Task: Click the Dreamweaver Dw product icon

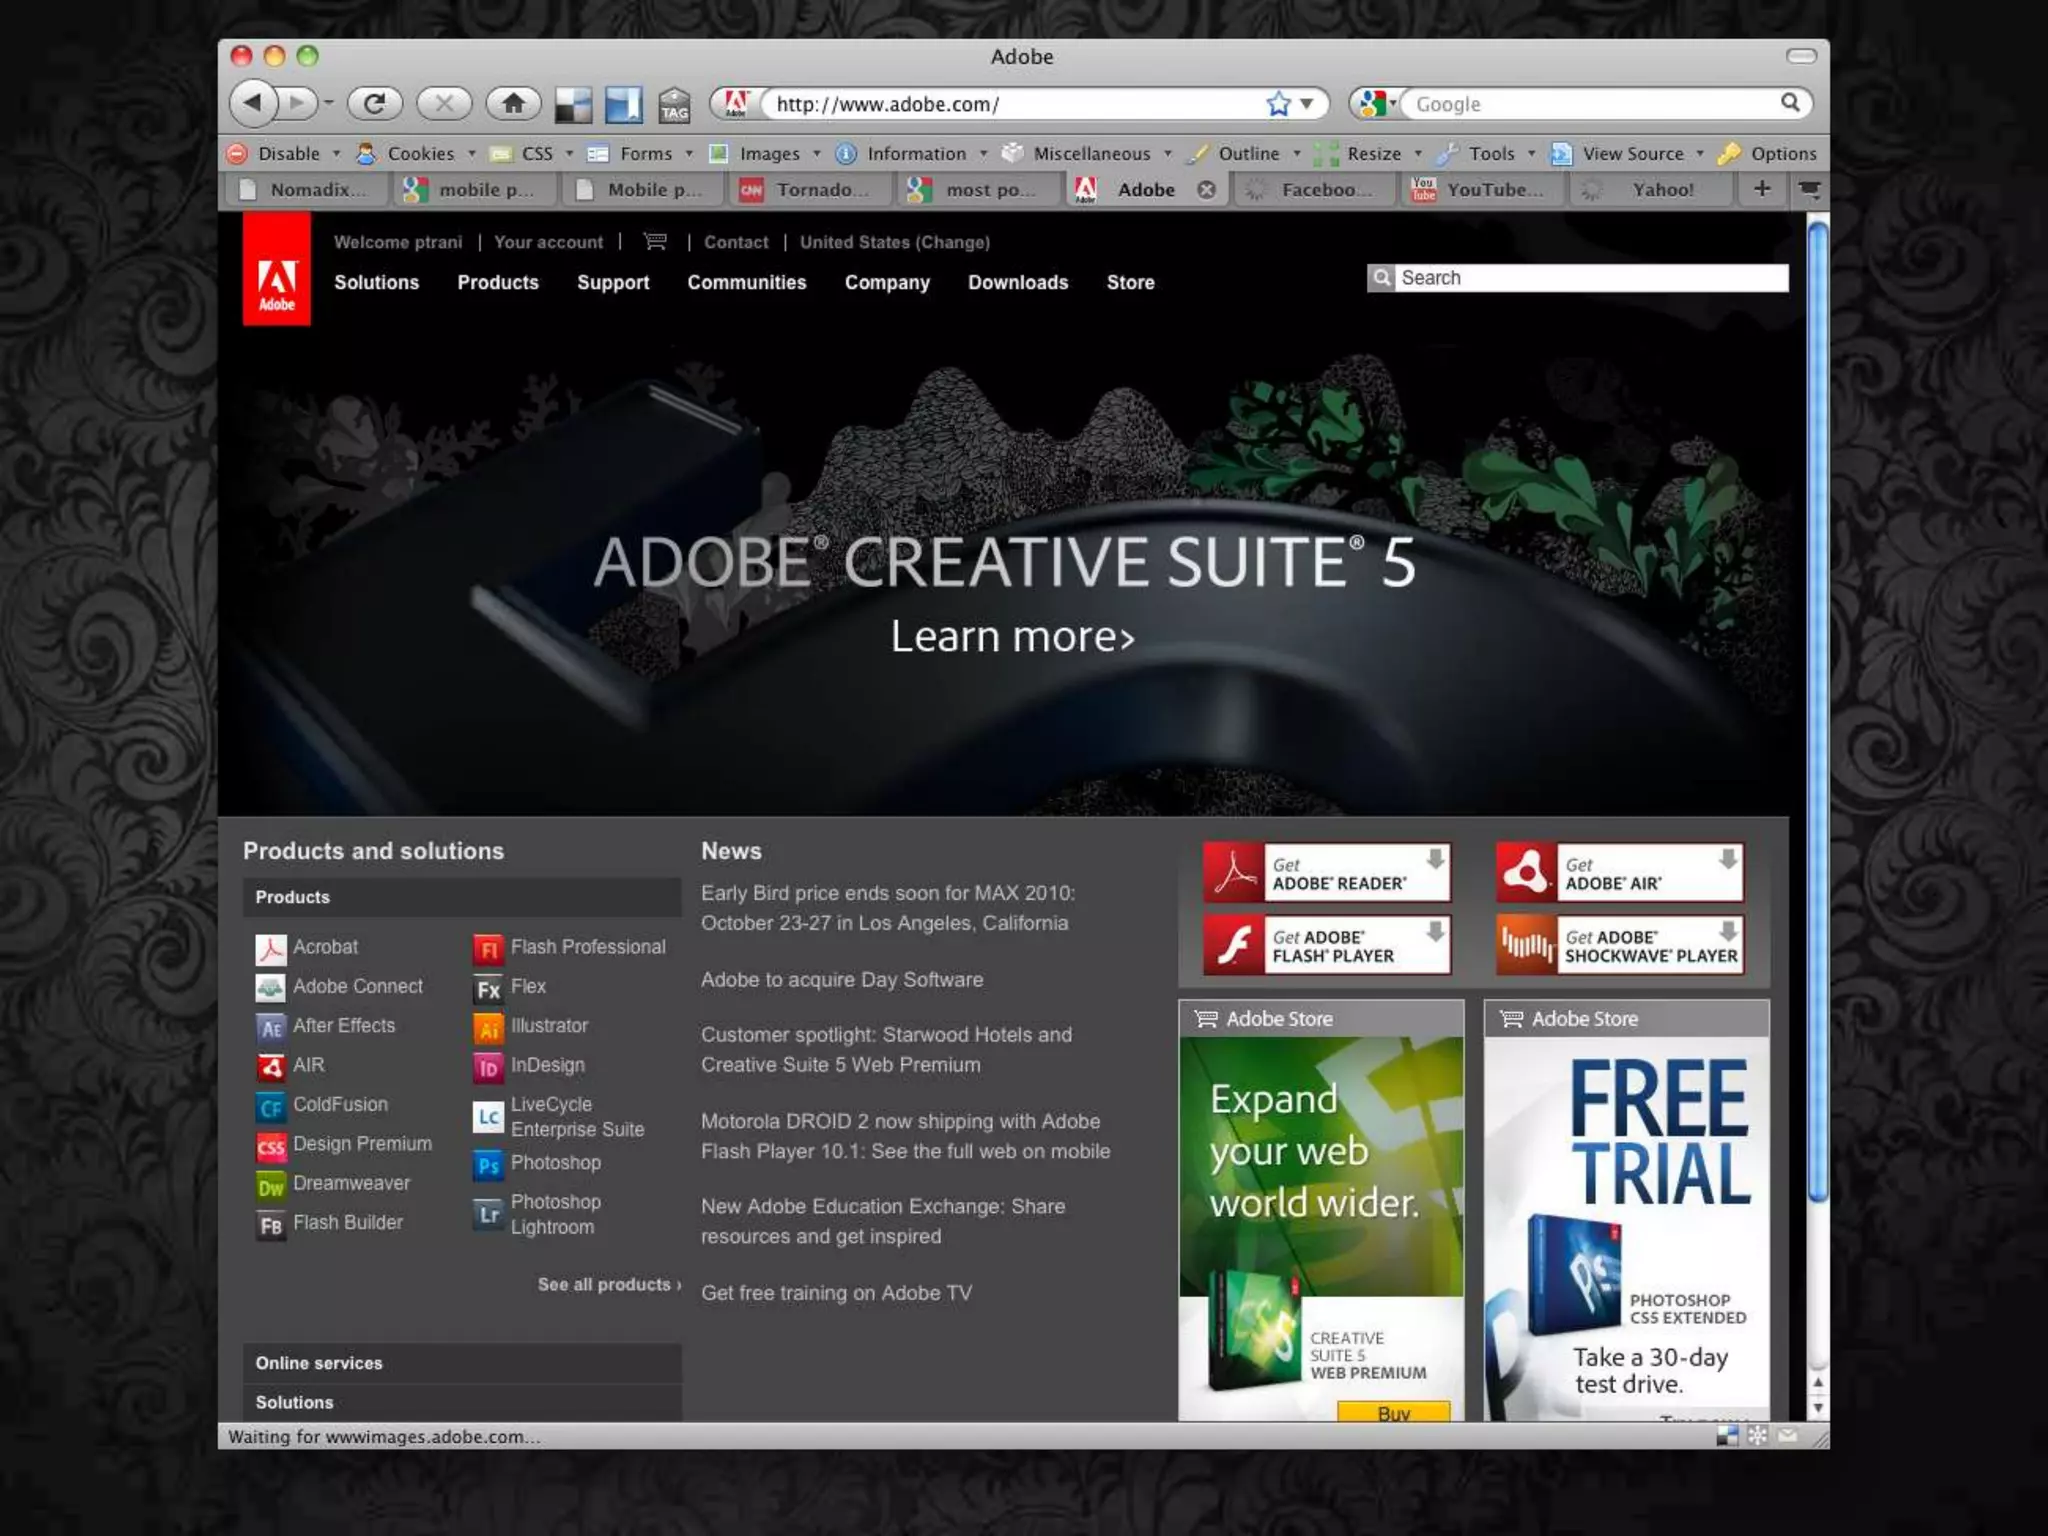Action: tap(271, 1186)
